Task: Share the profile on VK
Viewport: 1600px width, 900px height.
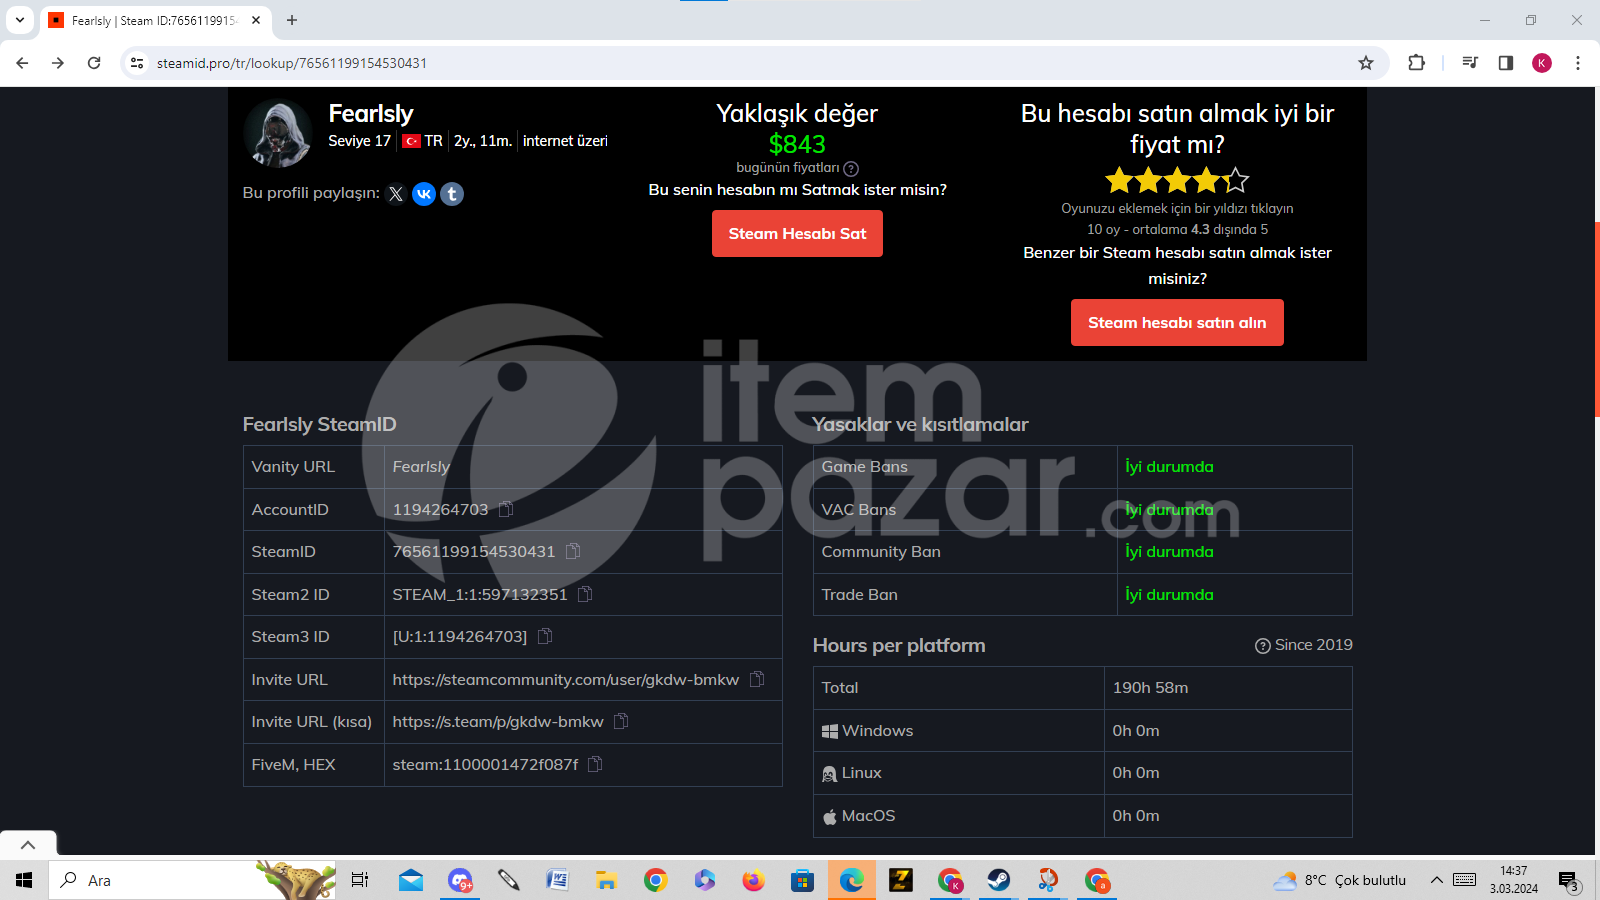Action: point(424,194)
